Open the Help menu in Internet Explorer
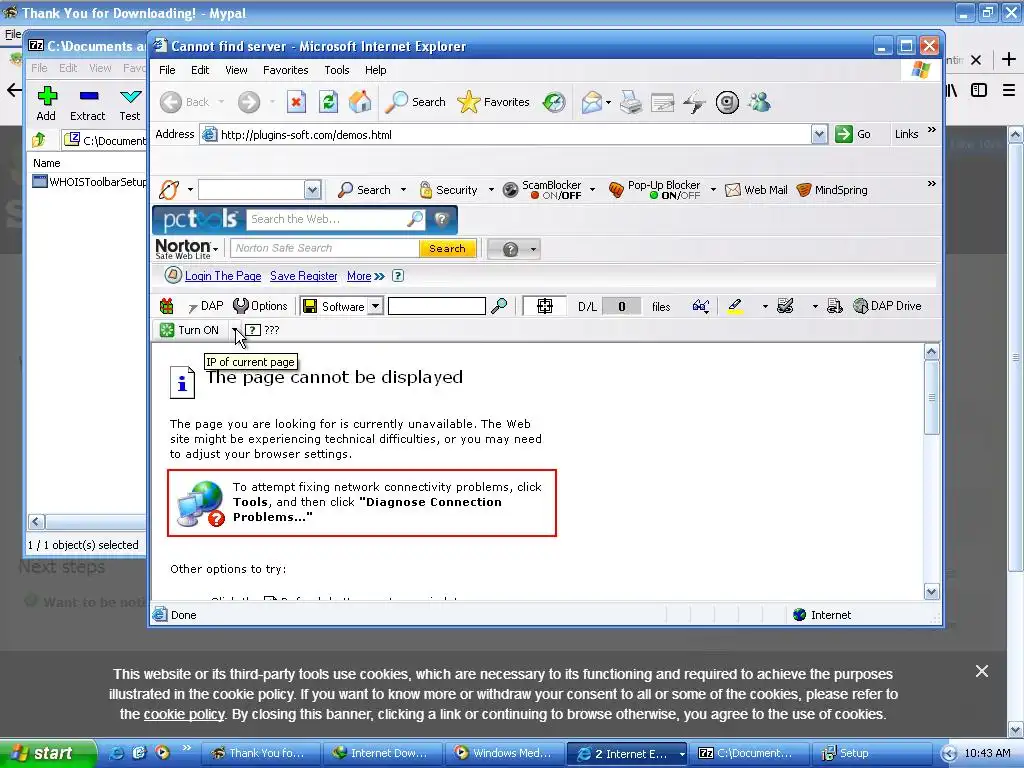1024x768 pixels. [376, 70]
